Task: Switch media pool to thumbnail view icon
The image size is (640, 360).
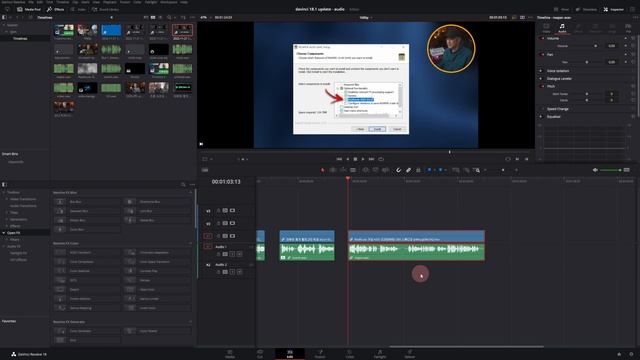Action: coord(153,18)
